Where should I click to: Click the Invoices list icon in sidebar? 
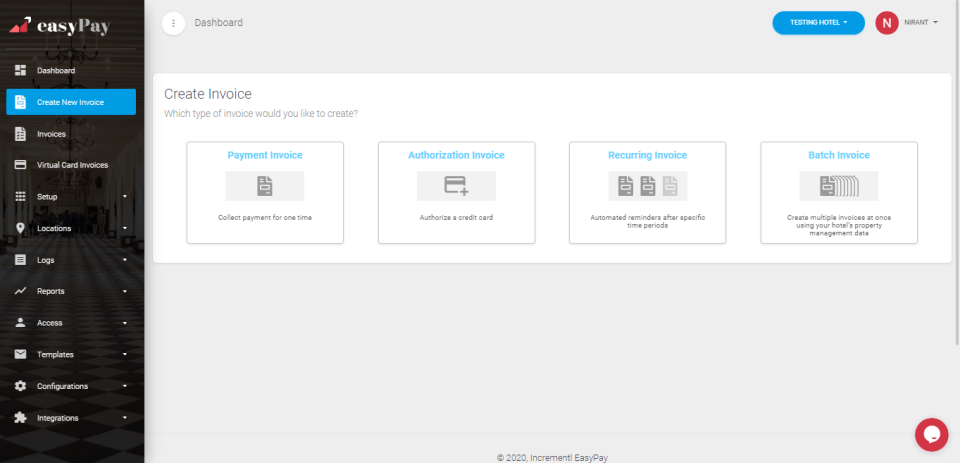[20, 134]
